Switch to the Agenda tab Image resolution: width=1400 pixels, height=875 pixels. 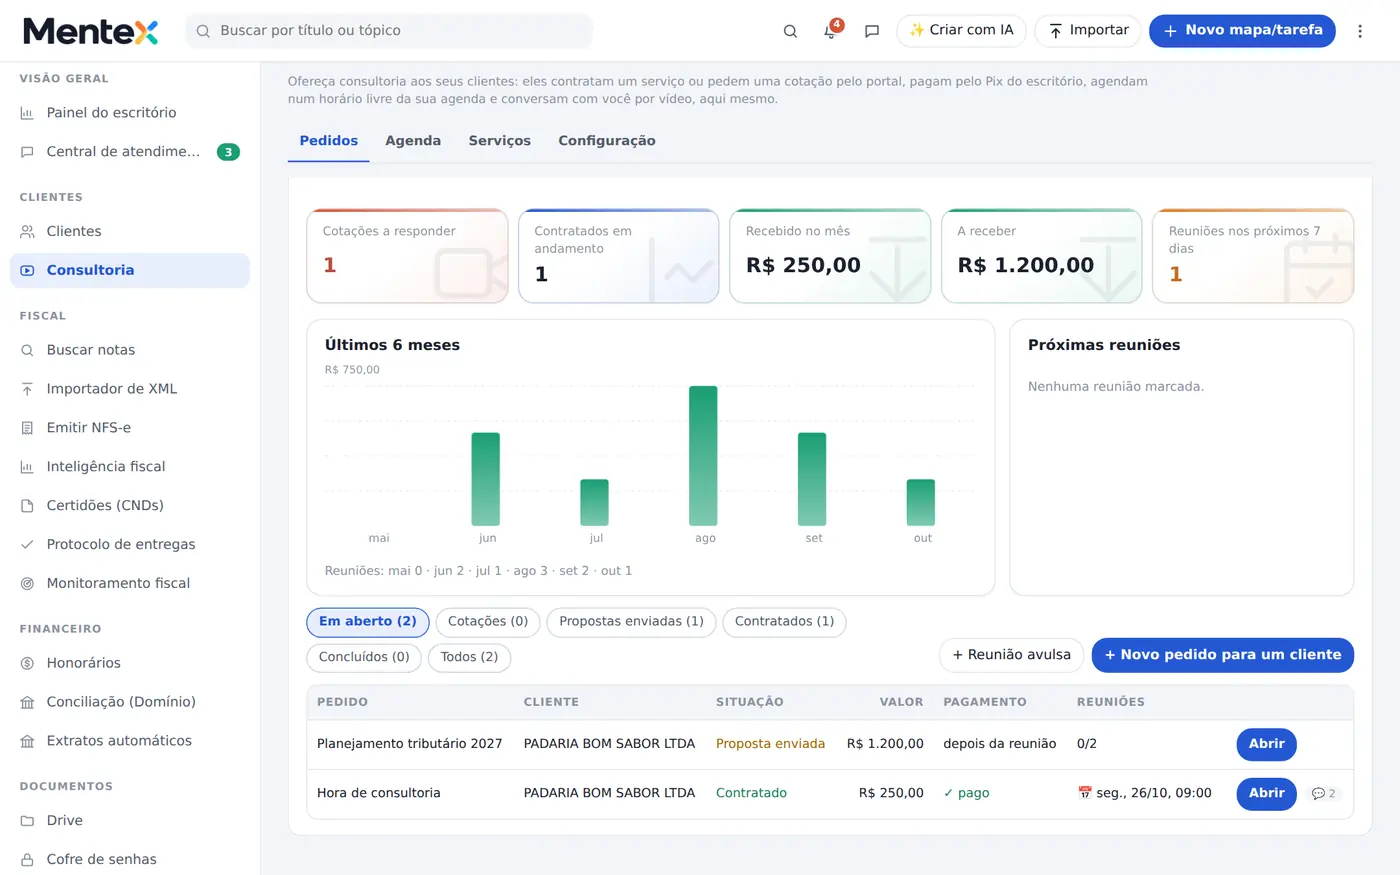[413, 141]
